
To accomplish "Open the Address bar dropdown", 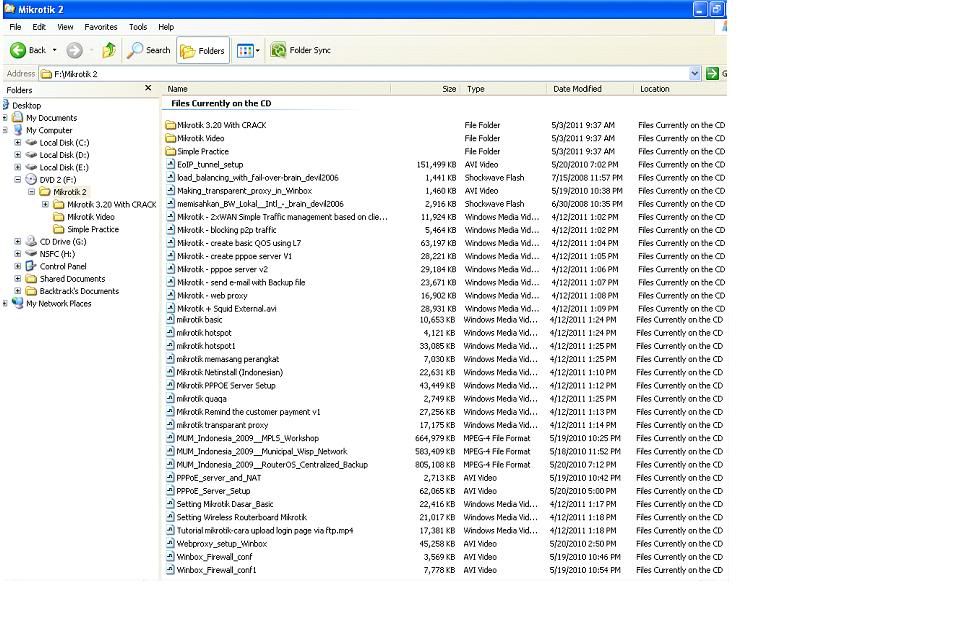I will coord(694,74).
